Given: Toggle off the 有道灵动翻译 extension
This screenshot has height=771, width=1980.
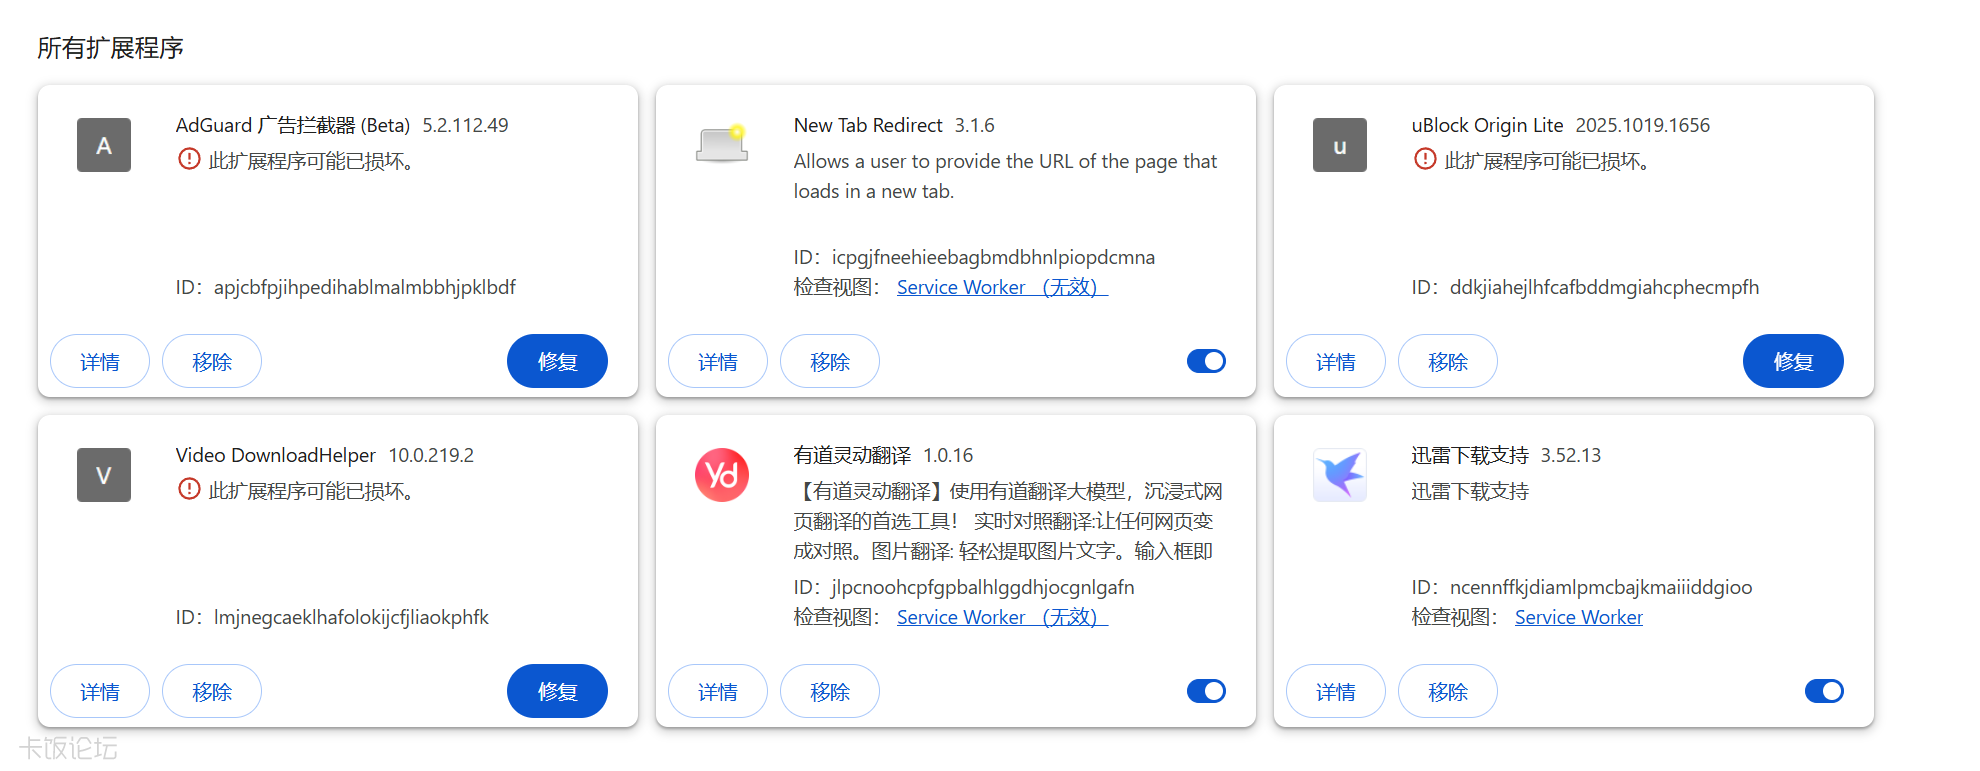Looking at the screenshot, I should 1207,691.
